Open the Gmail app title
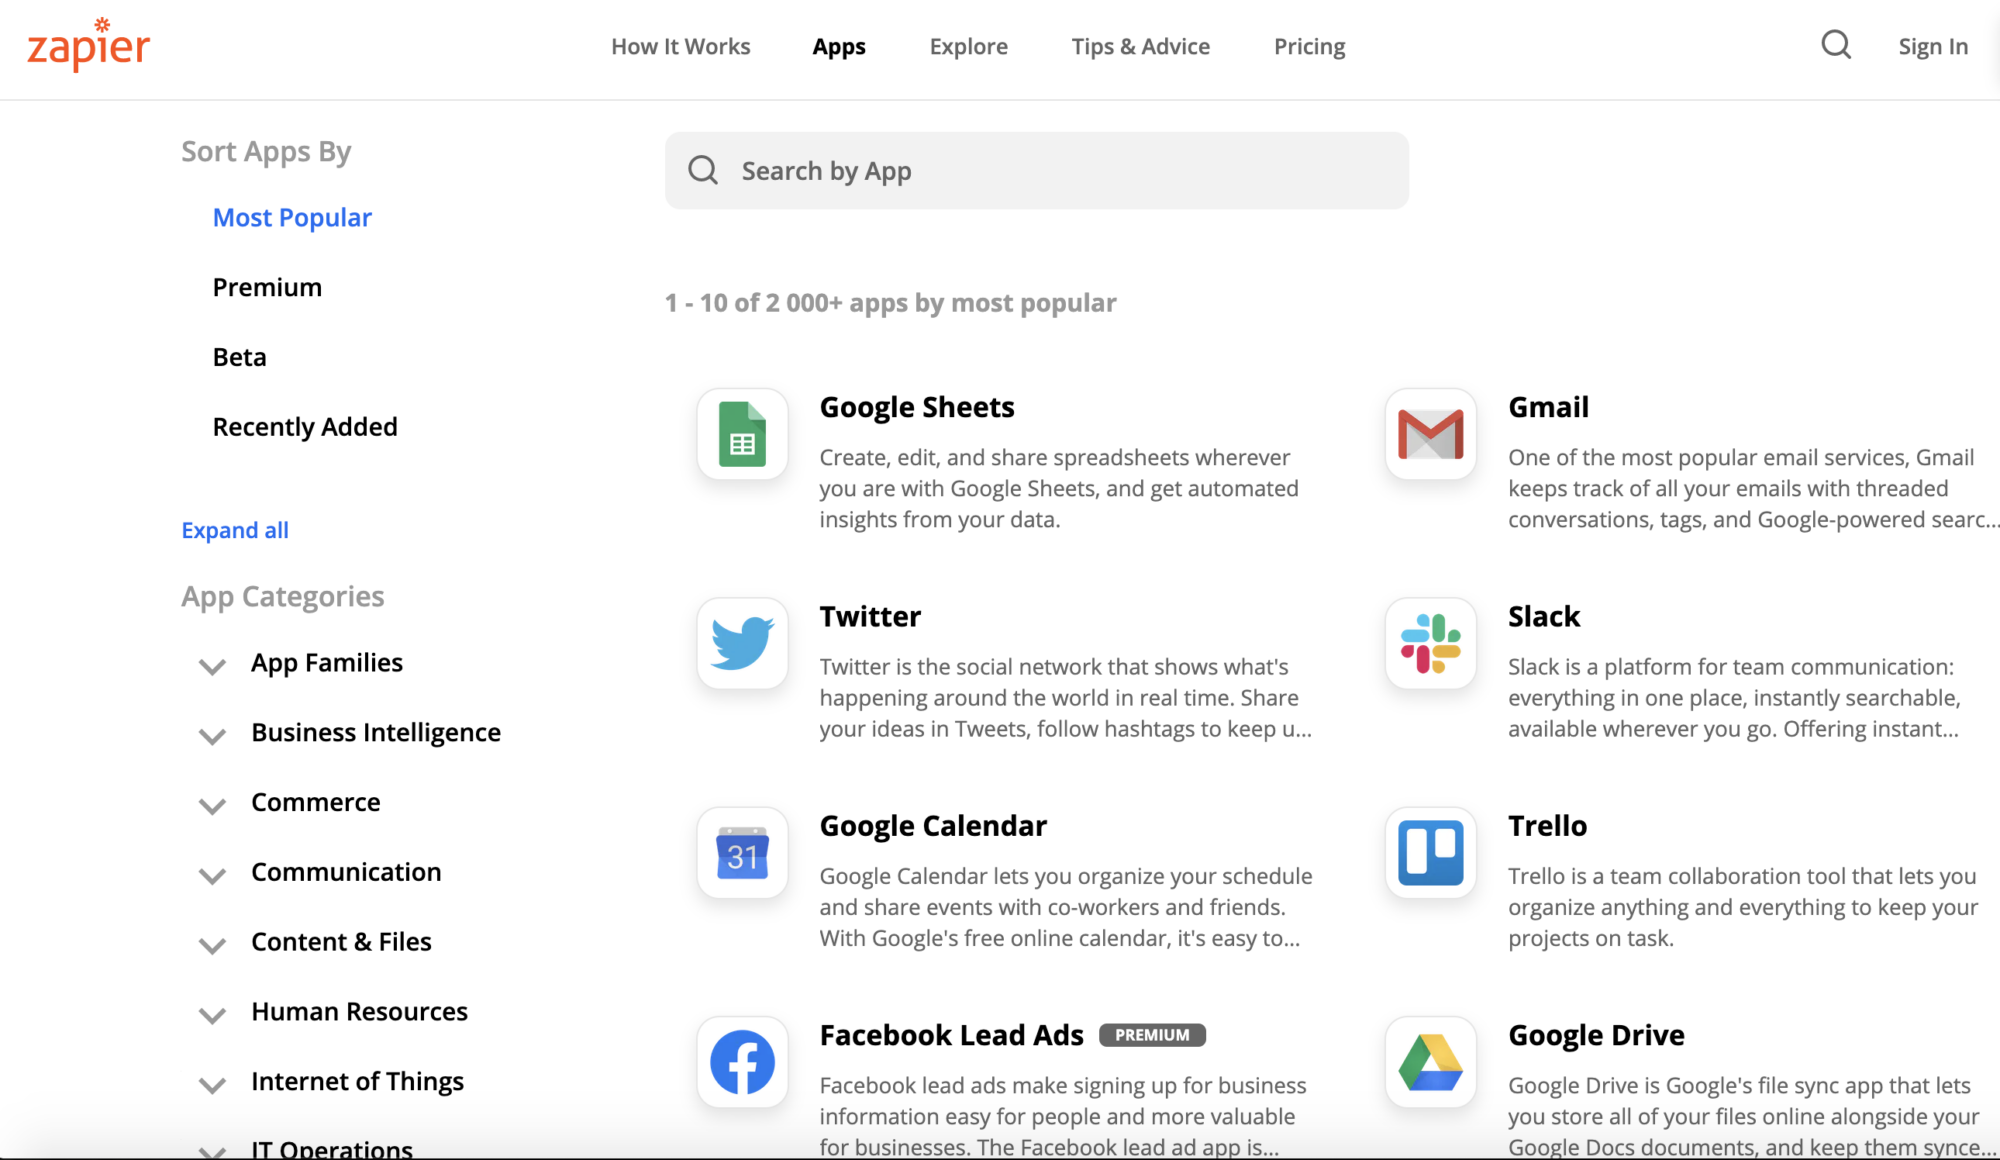Viewport: 2000px width, 1160px height. [1548, 407]
